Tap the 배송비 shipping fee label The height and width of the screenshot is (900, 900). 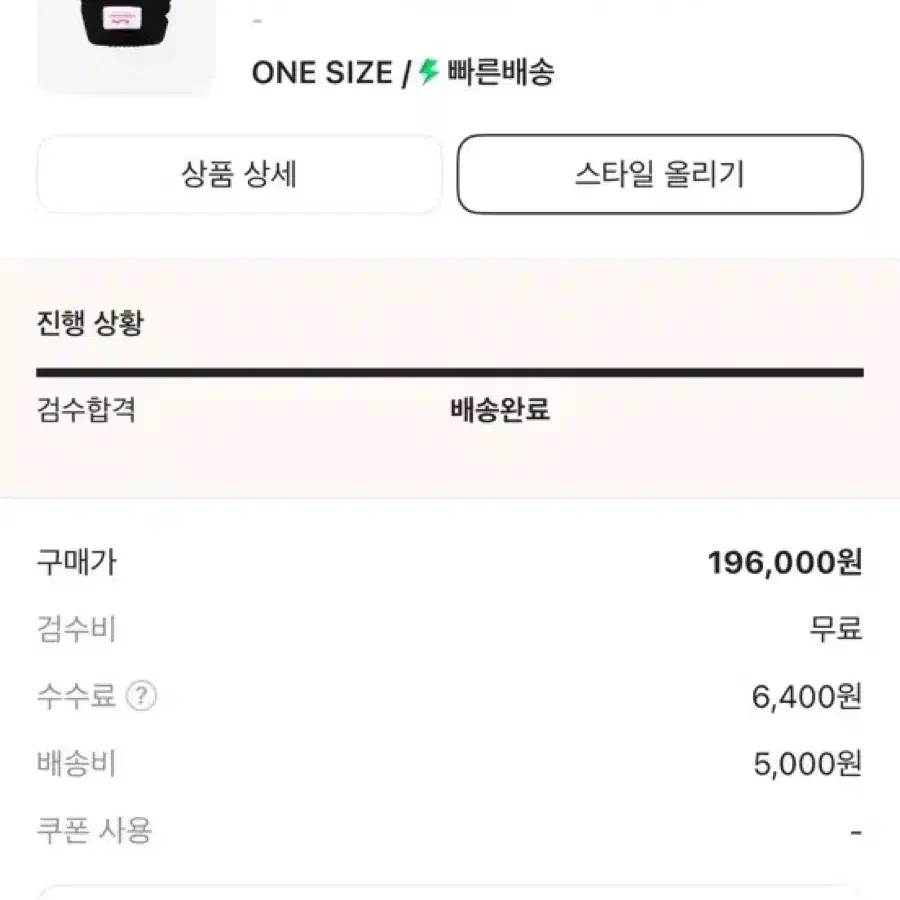coord(76,763)
